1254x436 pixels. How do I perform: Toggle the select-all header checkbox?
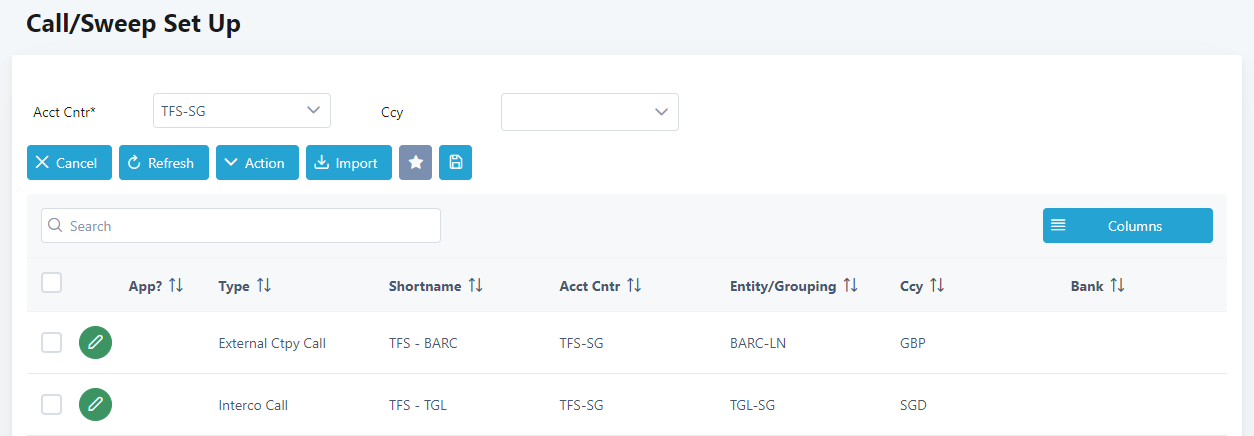click(x=52, y=283)
